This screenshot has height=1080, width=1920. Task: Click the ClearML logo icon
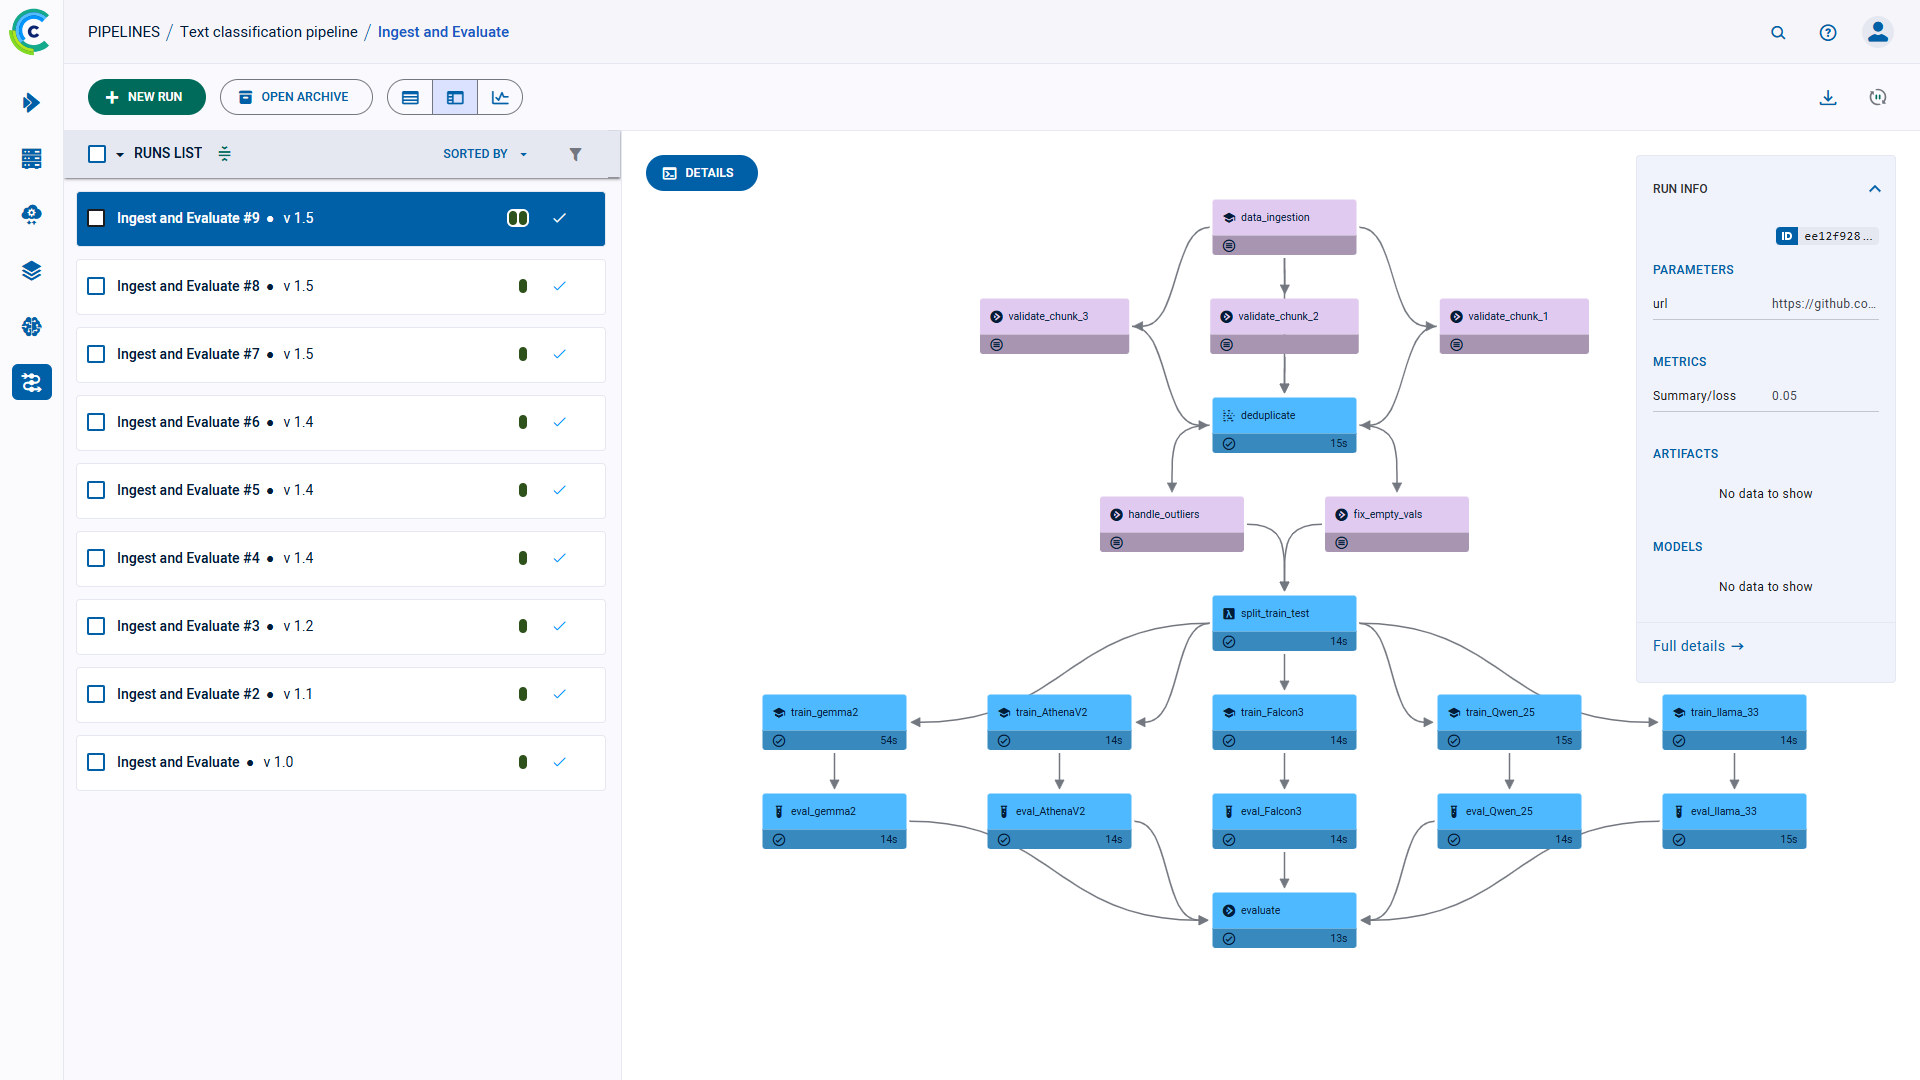30,32
